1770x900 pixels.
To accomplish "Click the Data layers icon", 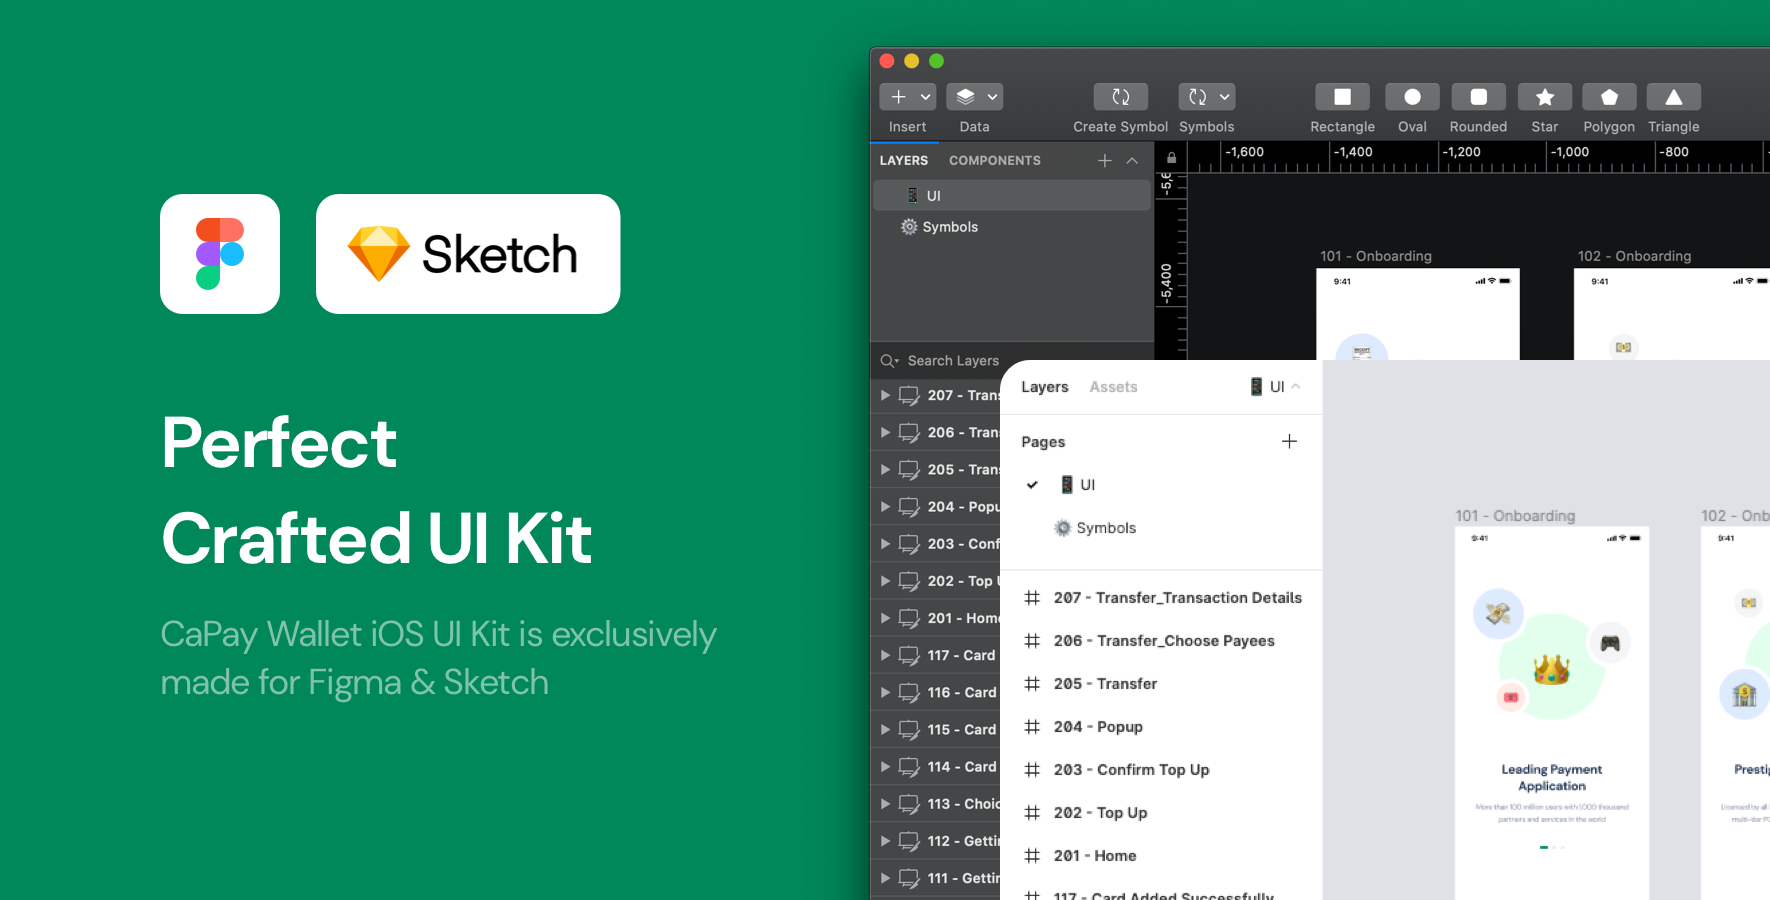I will [x=965, y=97].
